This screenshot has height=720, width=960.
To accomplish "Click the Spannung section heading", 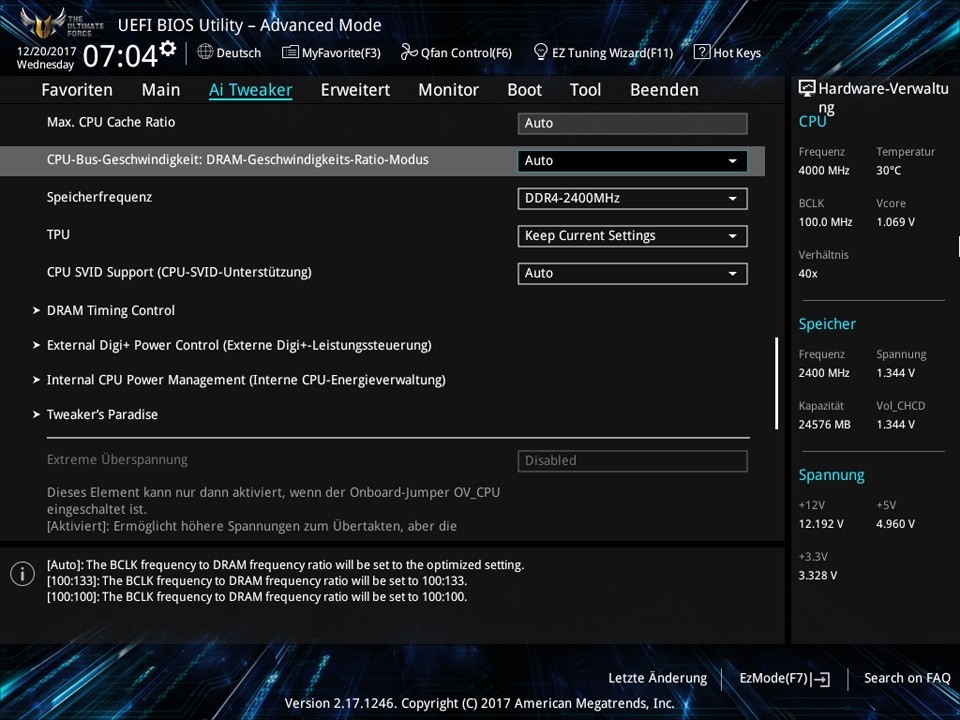I will click(831, 475).
